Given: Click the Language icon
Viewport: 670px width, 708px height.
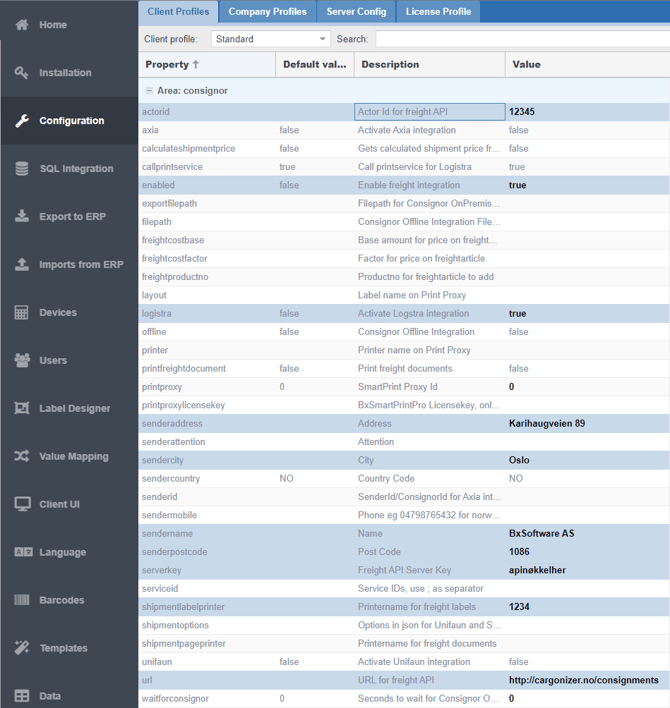Looking at the screenshot, I should (23, 552).
